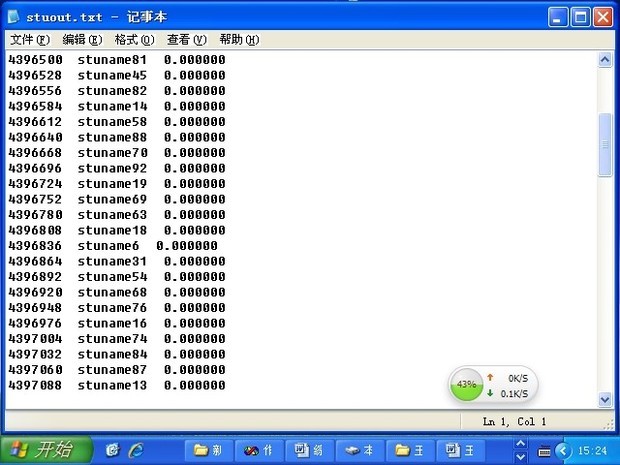Click the Ln 1, Col 1 status text
This screenshot has height=465, width=620.
pos(514,422)
